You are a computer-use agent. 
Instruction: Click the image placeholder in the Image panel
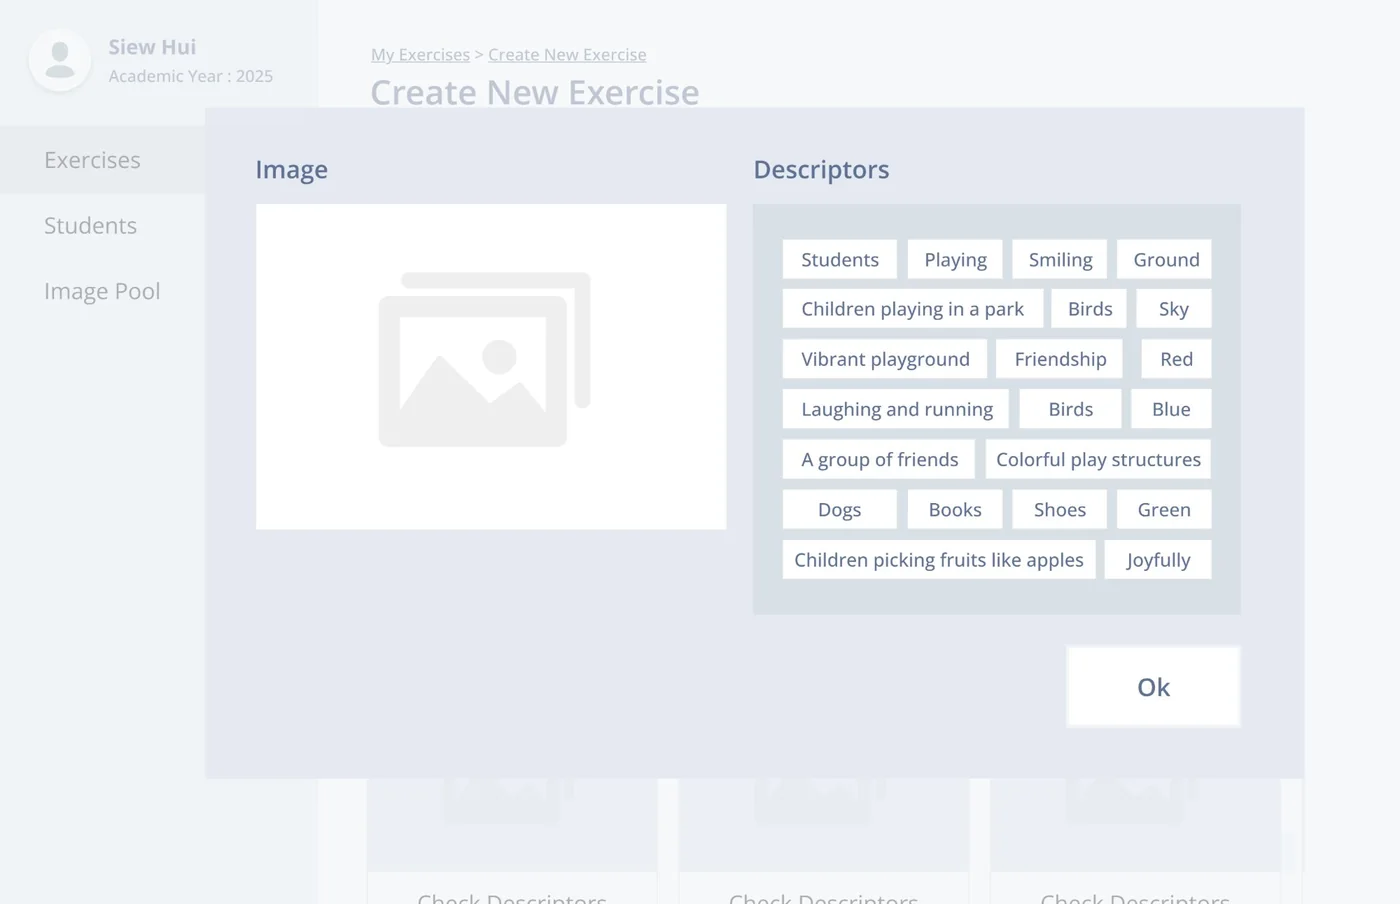coord(491,367)
